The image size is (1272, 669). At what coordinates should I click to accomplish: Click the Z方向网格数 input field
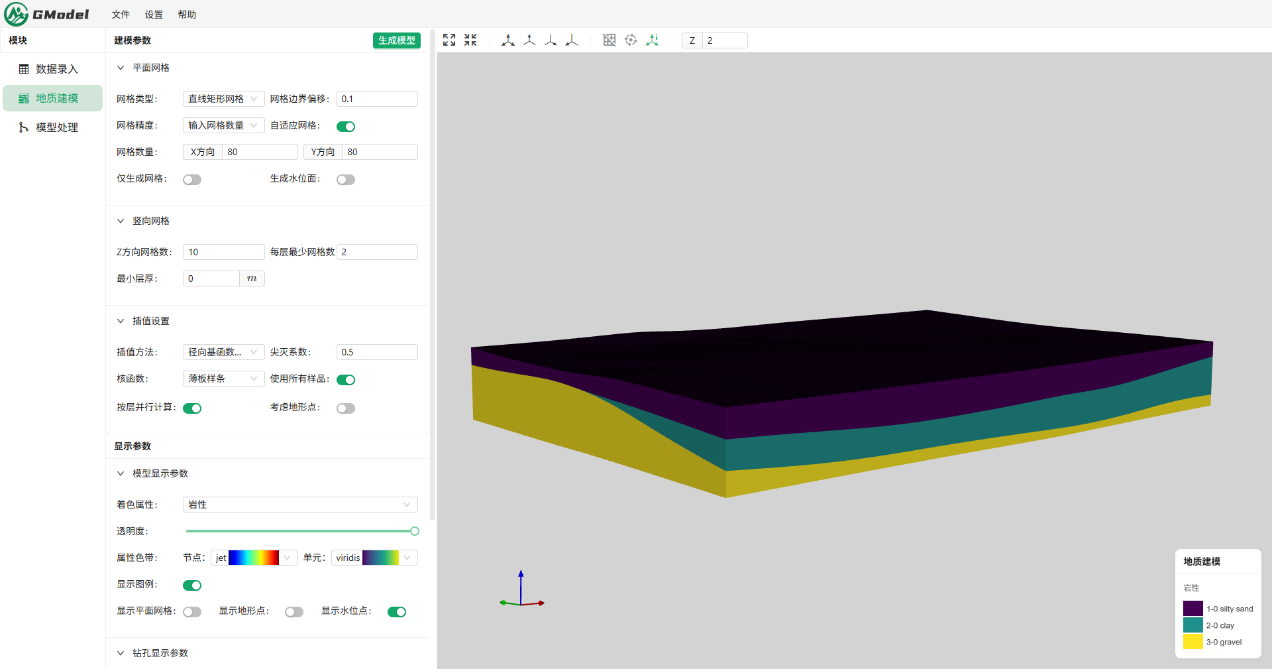(224, 252)
